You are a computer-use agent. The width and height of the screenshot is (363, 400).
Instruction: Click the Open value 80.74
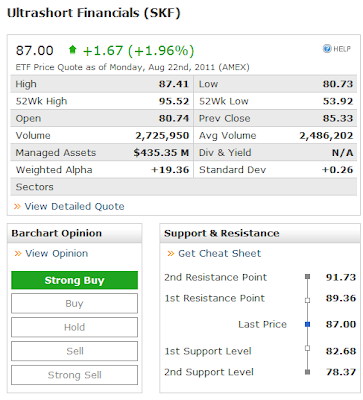(174, 118)
